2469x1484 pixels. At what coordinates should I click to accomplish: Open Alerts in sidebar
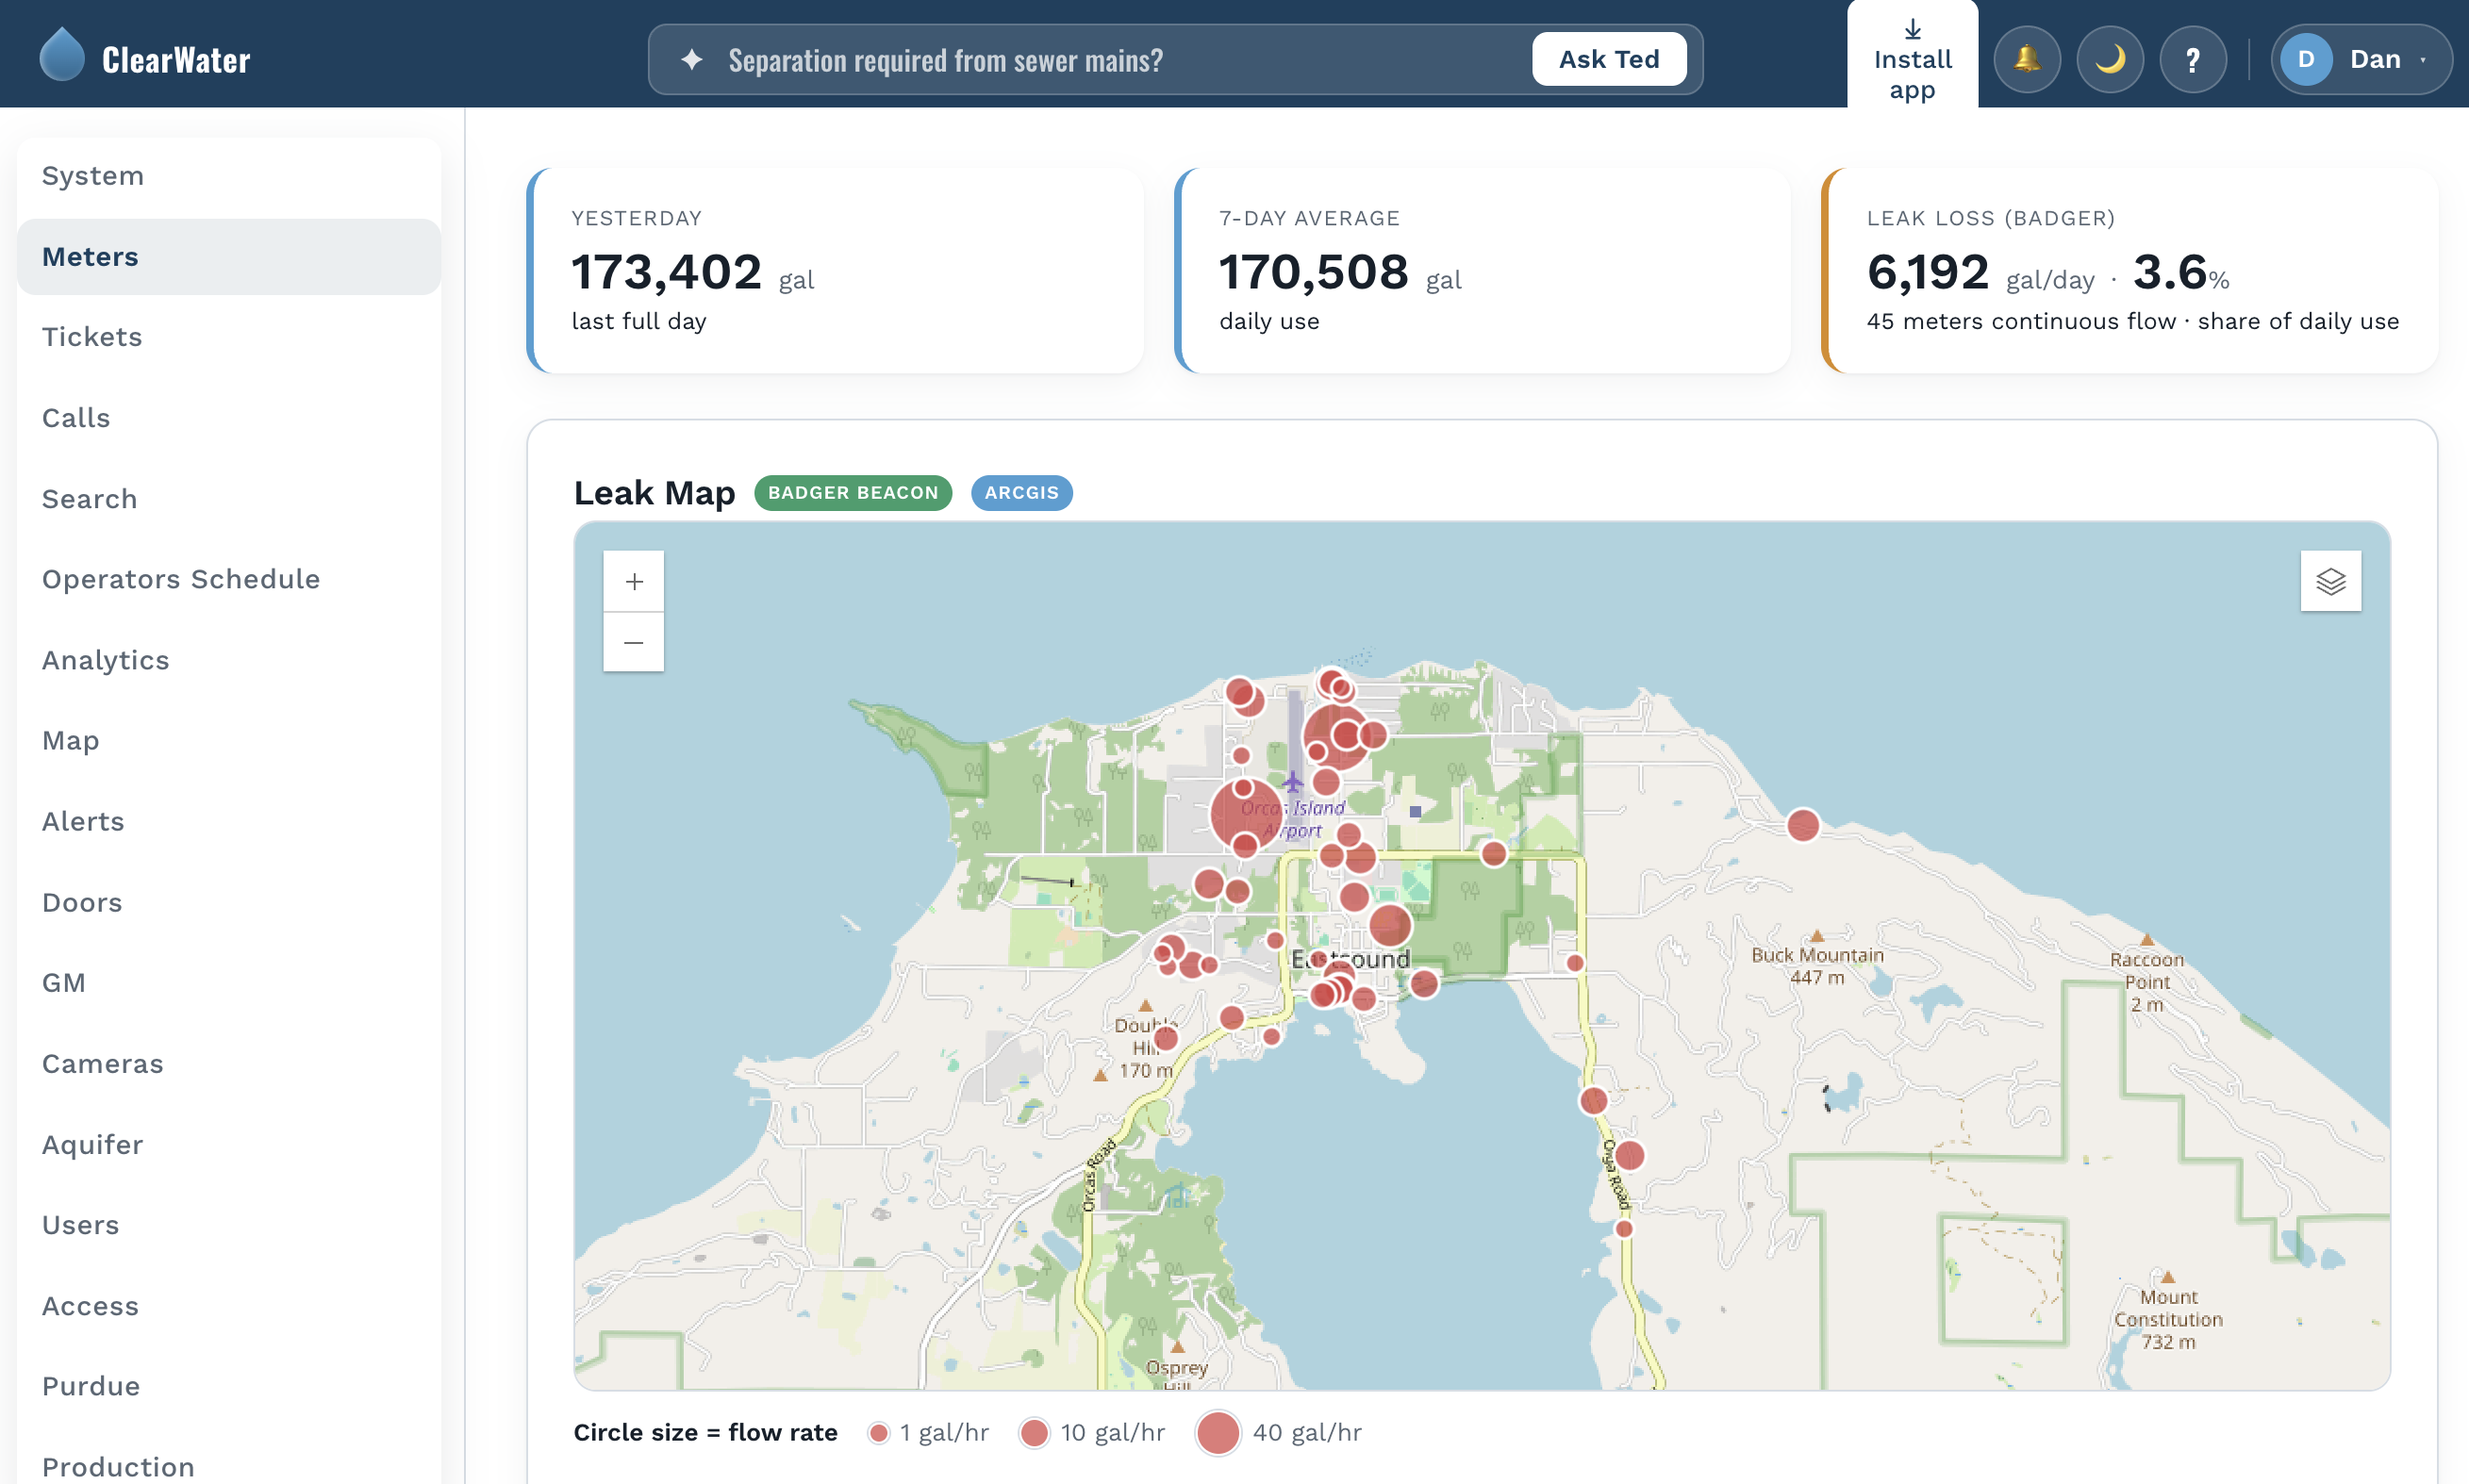pyautogui.click(x=229, y=821)
